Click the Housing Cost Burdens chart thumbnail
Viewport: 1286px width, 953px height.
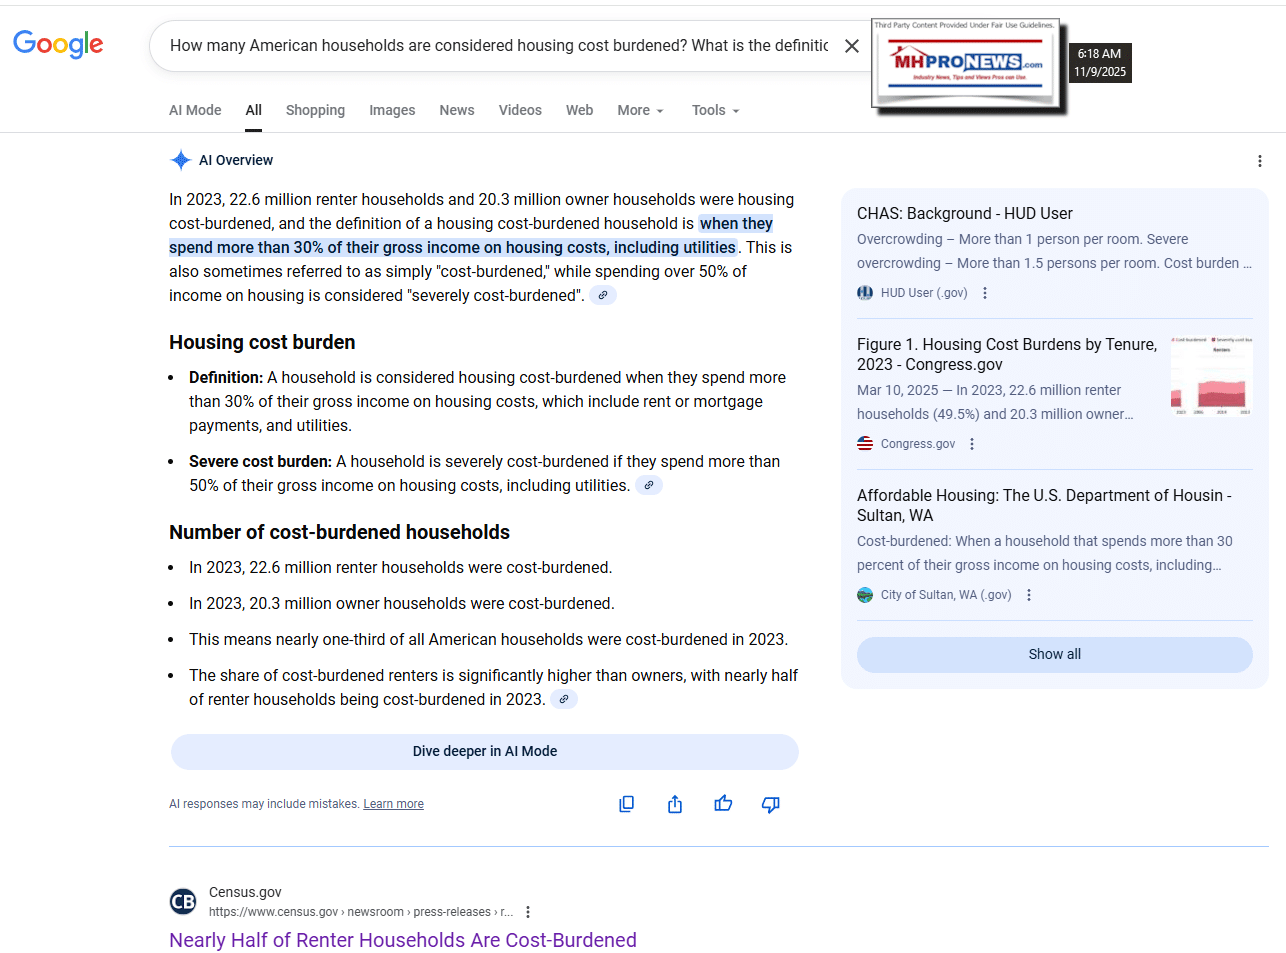(x=1211, y=376)
